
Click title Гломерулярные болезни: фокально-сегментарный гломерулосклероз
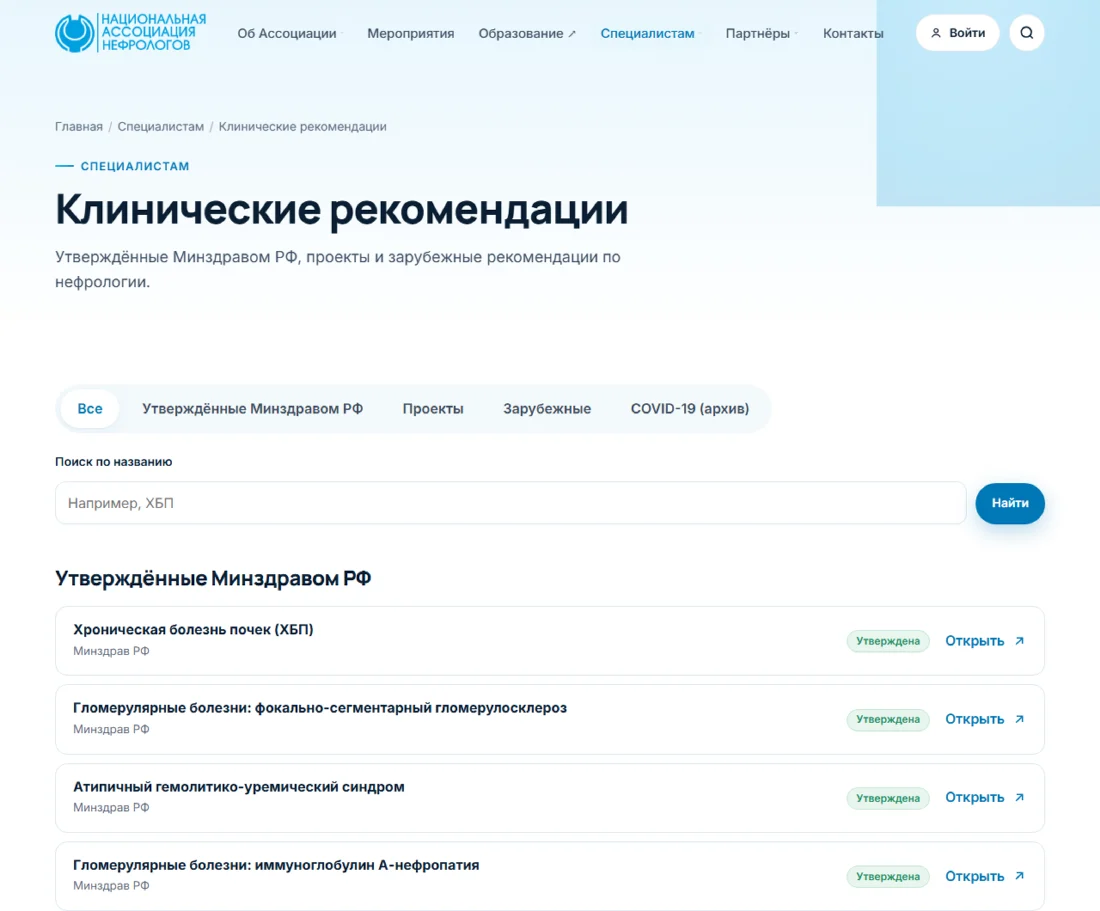pos(320,708)
